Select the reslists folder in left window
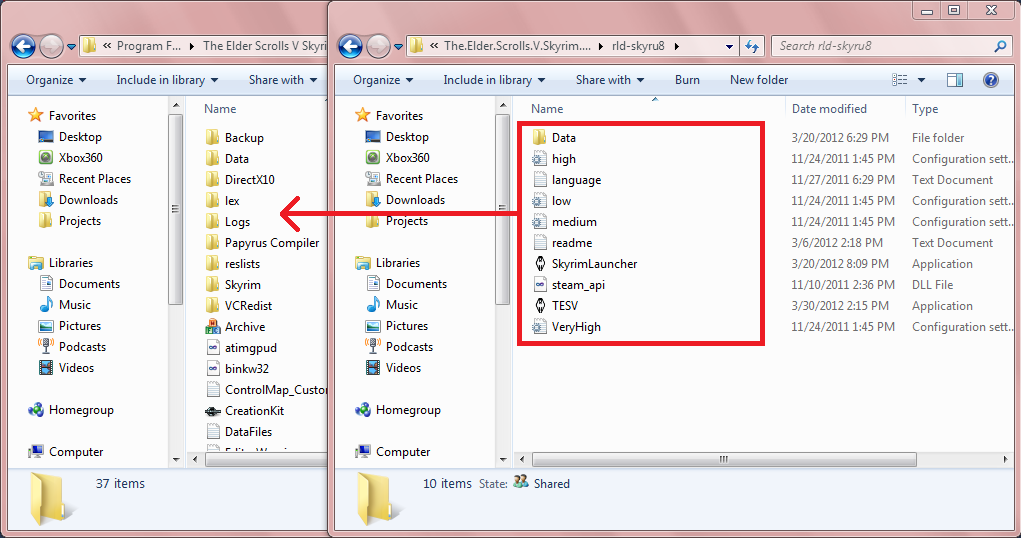 tap(242, 264)
